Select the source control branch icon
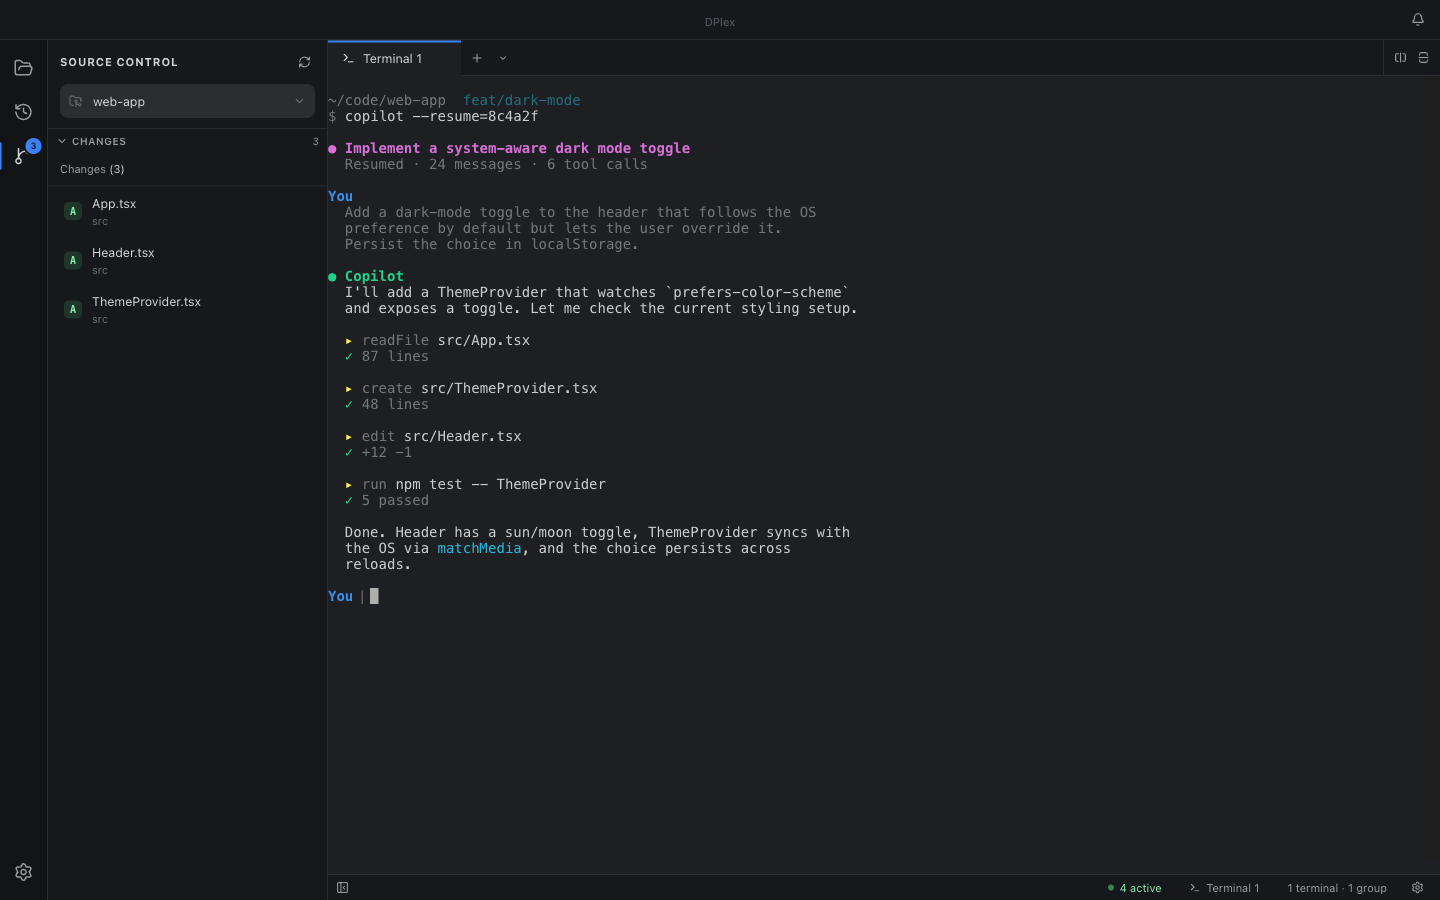This screenshot has width=1440, height=900. click(x=23, y=155)
